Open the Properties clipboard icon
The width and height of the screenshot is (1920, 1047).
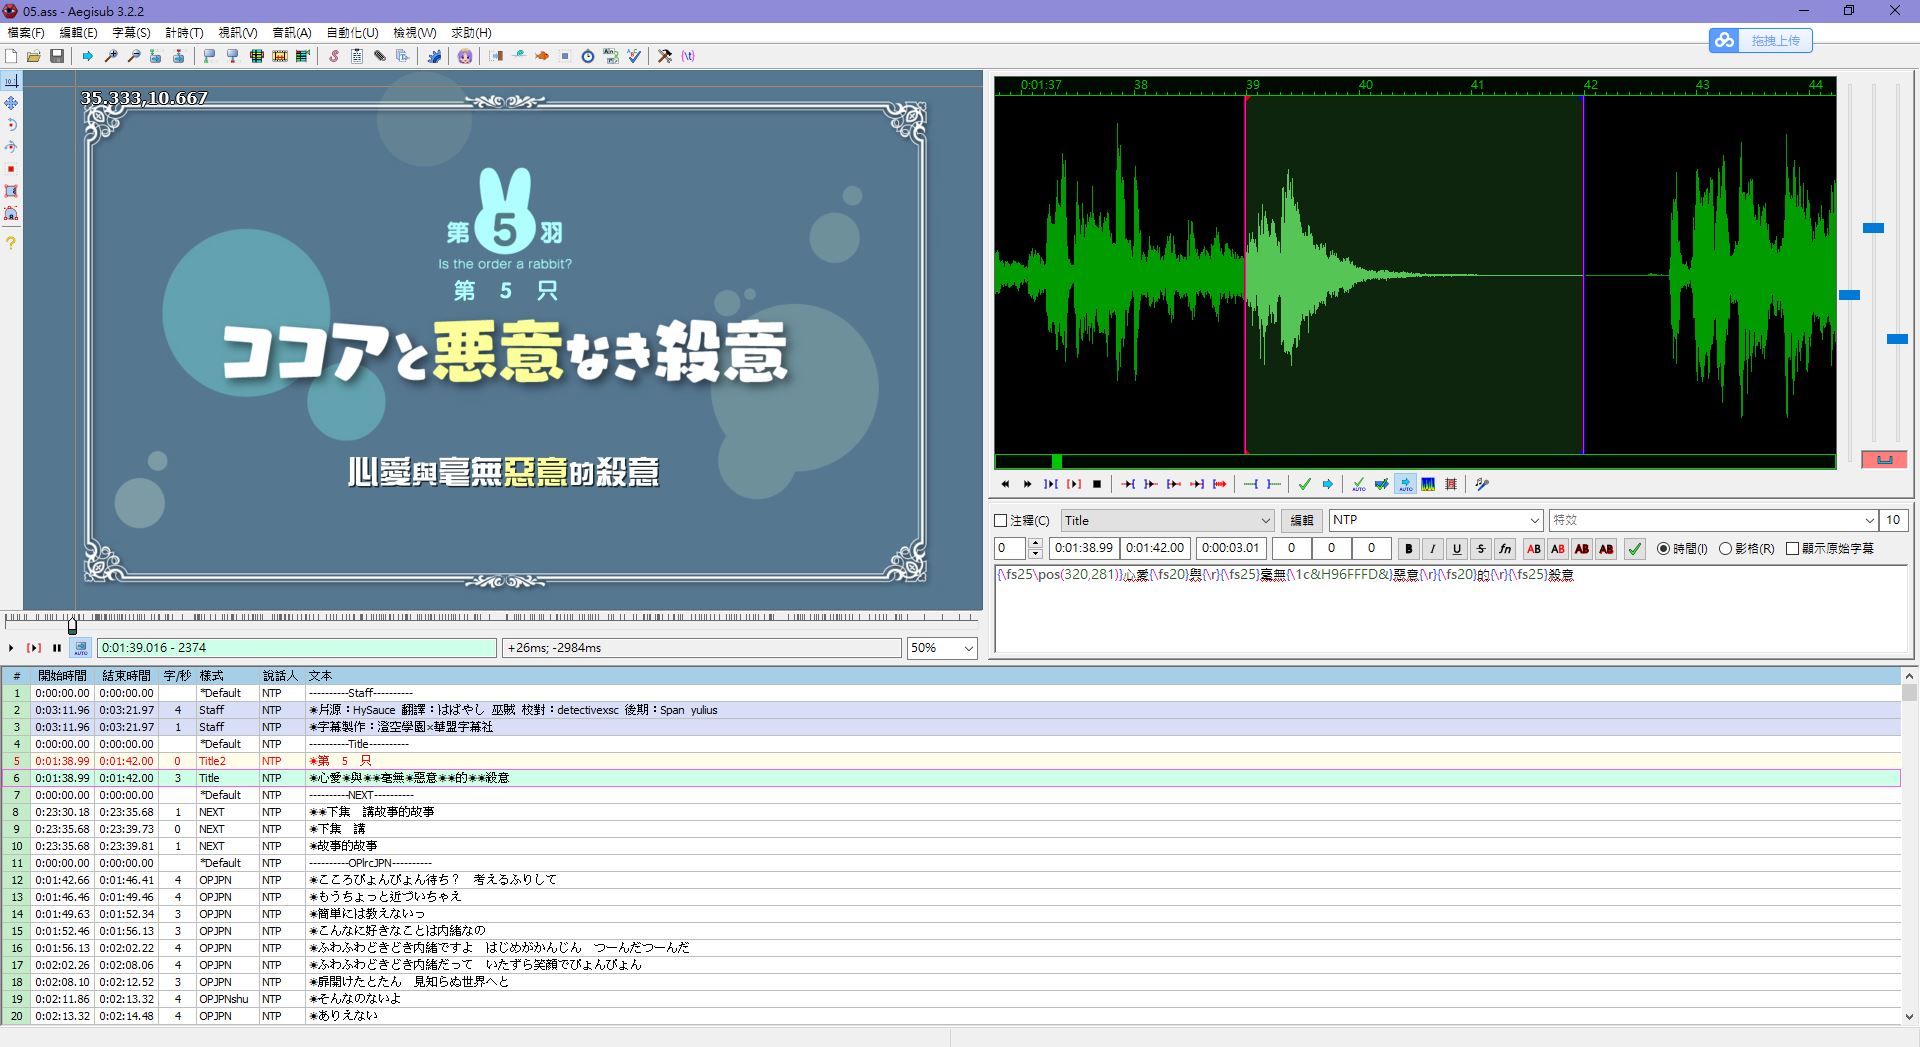point(357,56)
